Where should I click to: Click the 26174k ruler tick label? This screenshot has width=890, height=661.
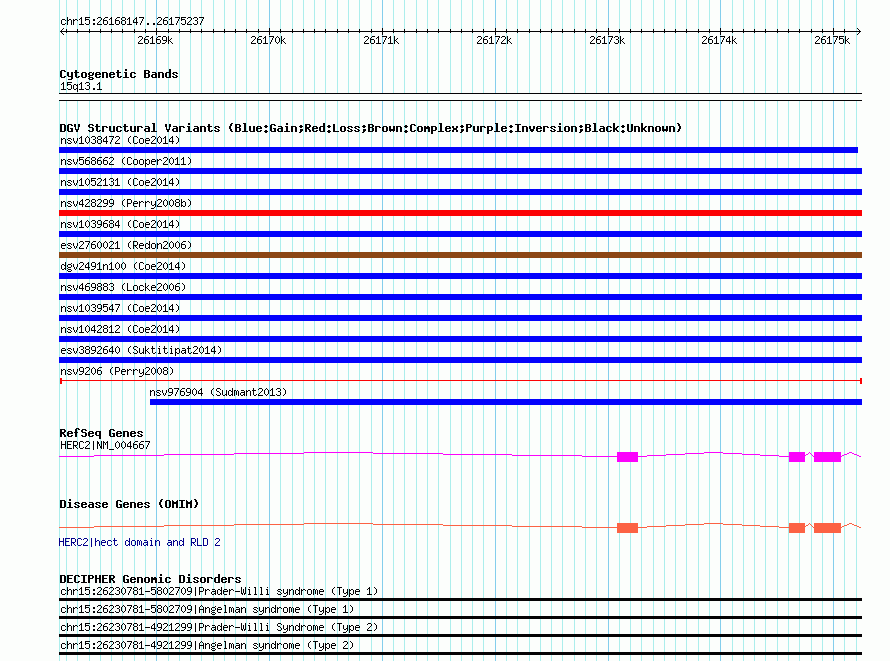tap(719, 40)
